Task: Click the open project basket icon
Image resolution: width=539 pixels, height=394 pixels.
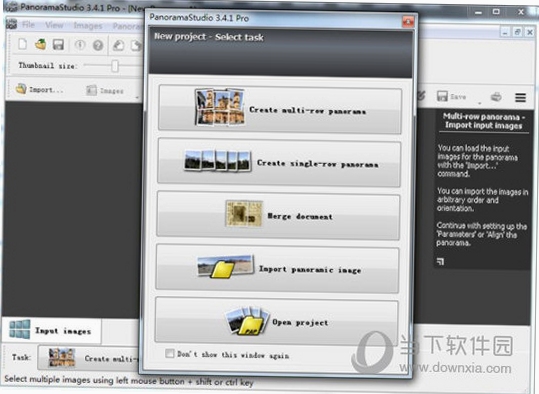Action: click(x=41, y=44)
